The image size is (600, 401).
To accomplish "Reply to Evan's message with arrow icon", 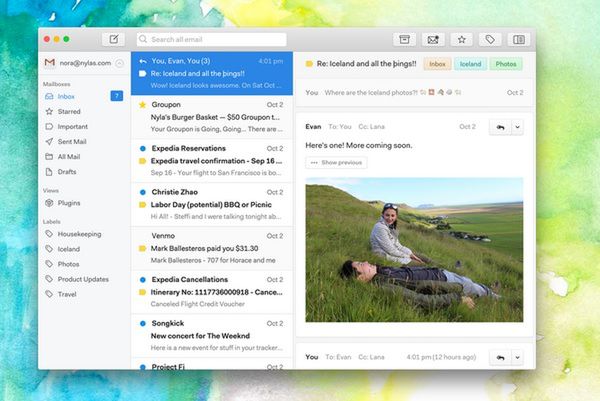I will coord(500,127).
